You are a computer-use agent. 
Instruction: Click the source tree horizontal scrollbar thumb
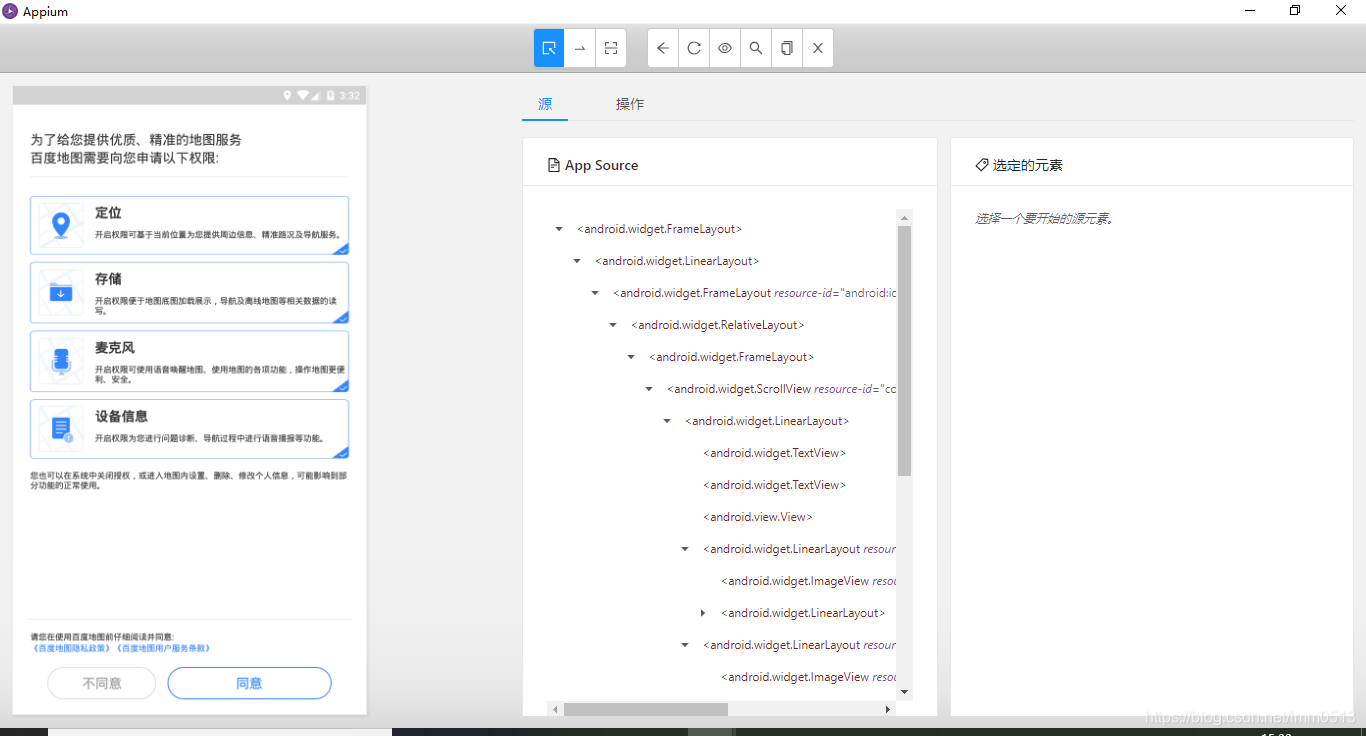[646, 709]
